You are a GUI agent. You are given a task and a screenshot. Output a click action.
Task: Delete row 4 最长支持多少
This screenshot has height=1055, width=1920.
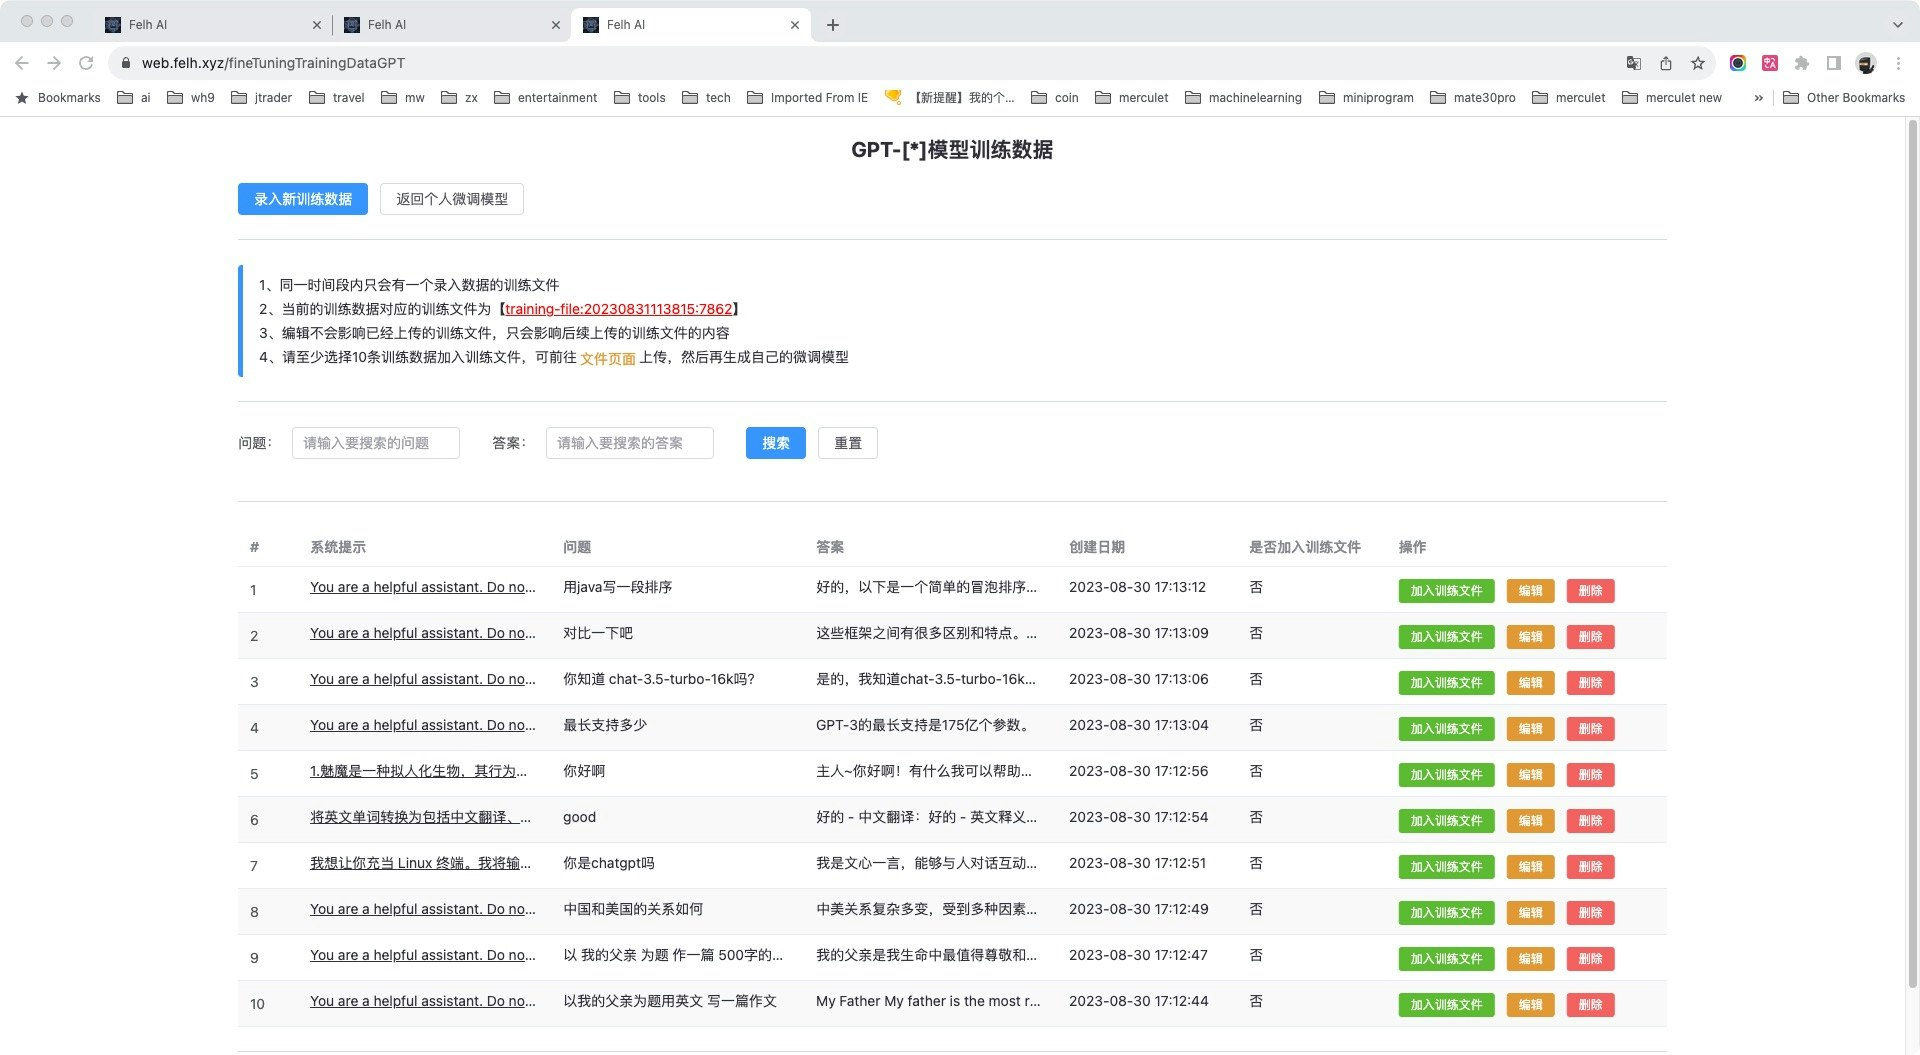1590,729
